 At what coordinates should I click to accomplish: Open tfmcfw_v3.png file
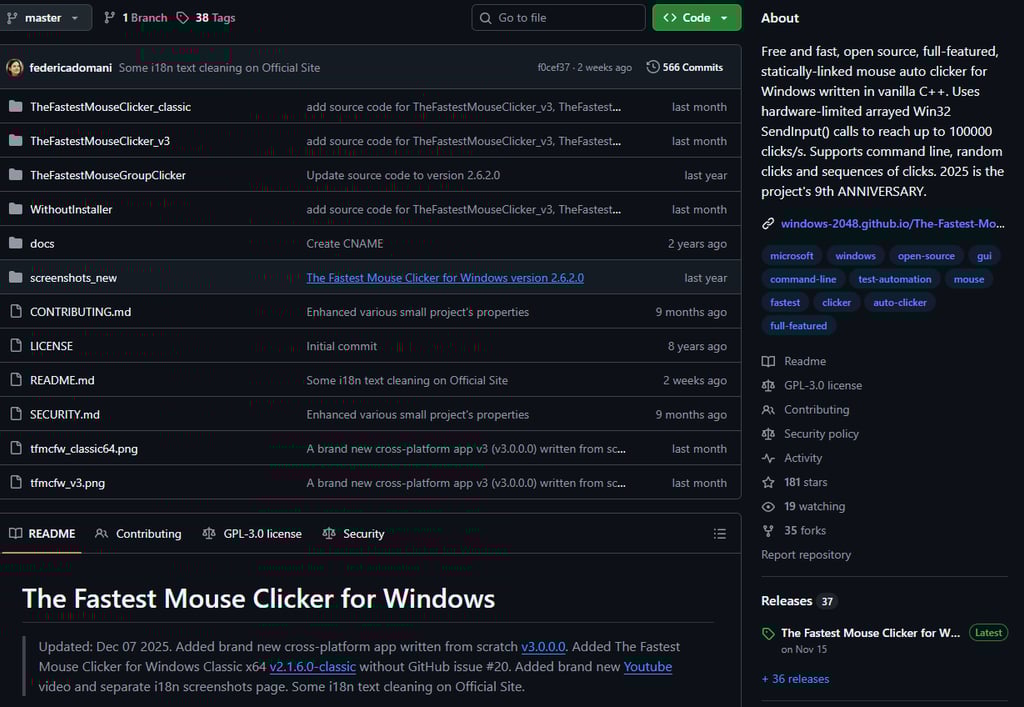coord(67,483)
